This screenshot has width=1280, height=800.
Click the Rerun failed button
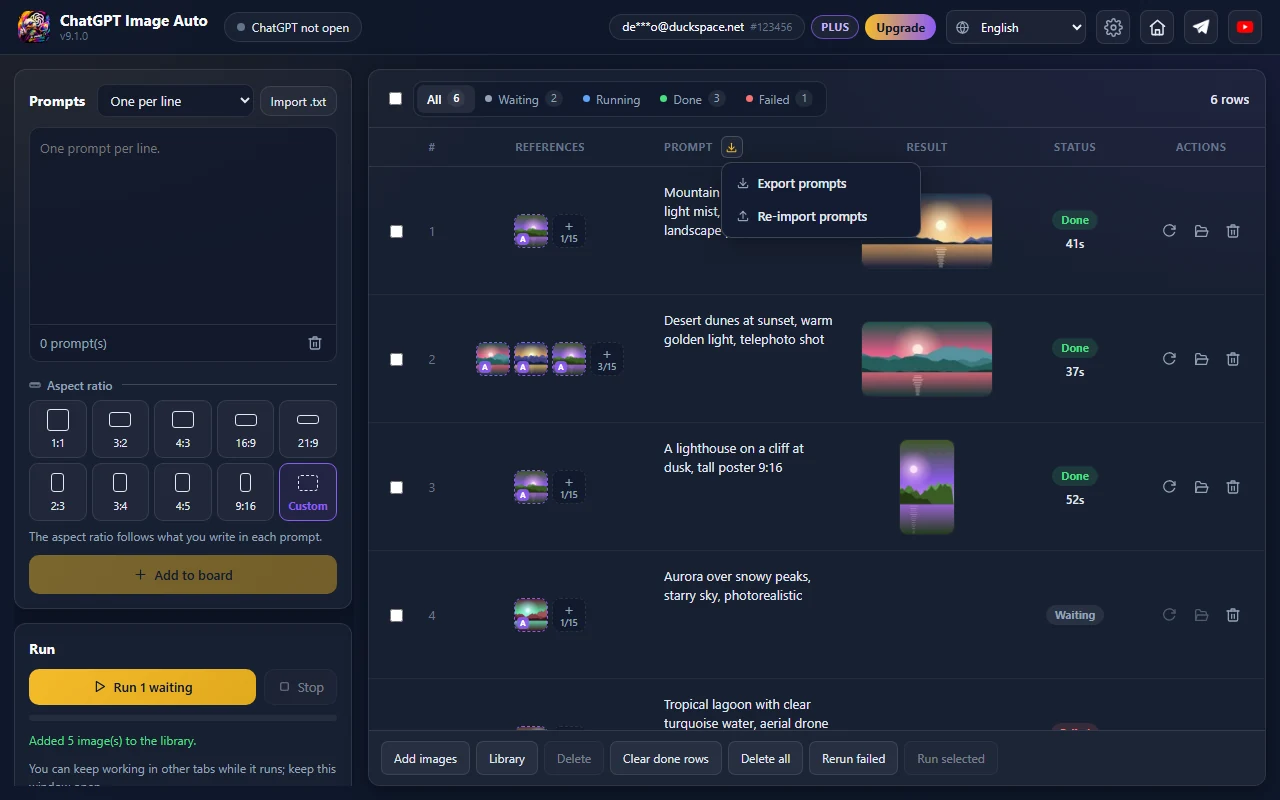(853, 758)
